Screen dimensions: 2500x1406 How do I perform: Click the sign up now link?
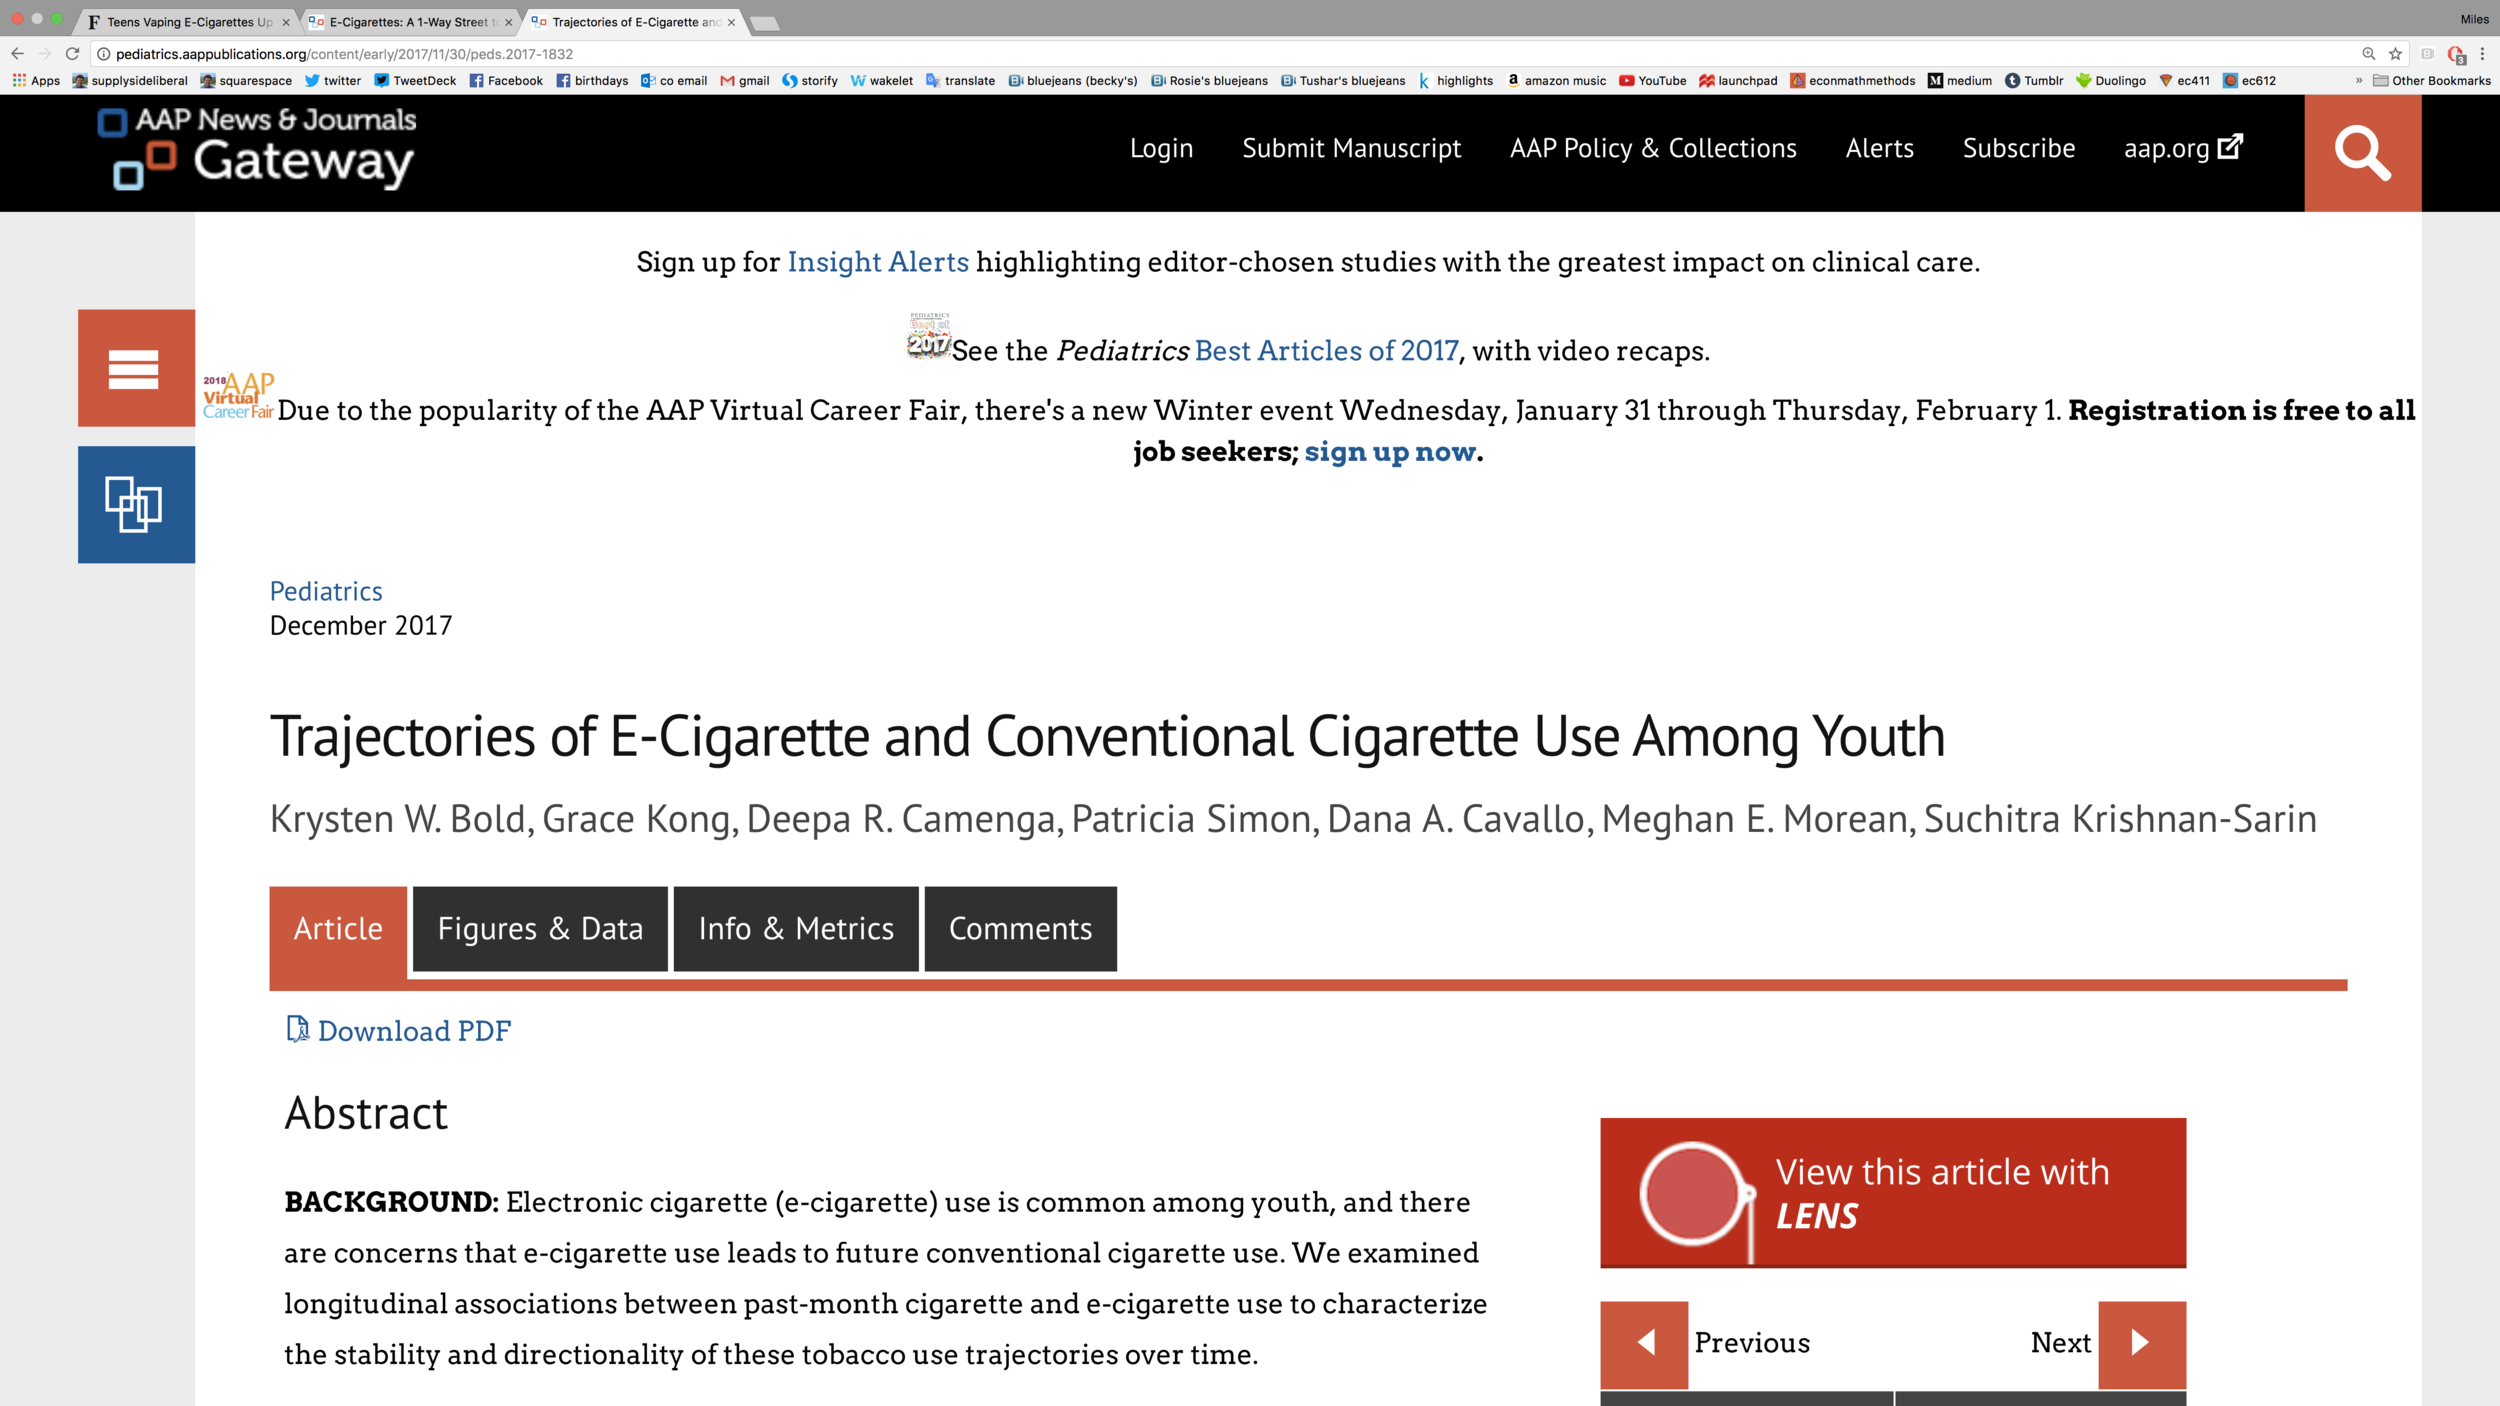(x=1390, y=452)
